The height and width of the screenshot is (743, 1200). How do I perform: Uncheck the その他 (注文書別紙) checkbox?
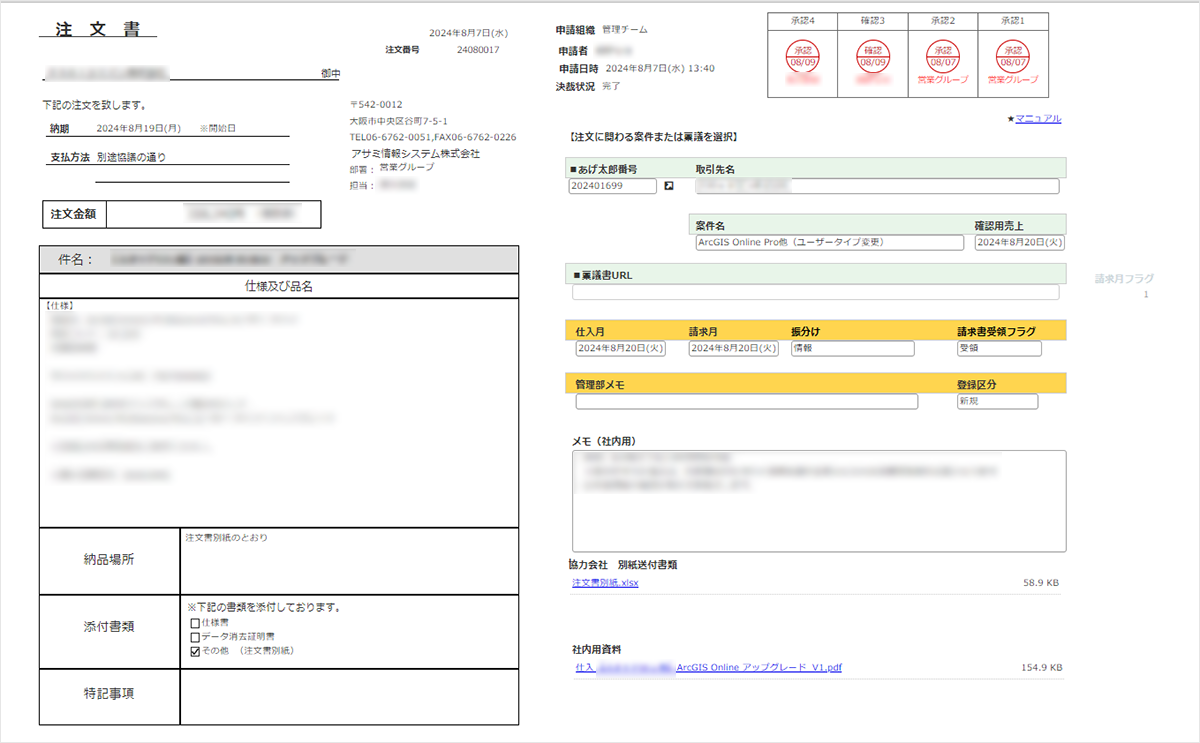click(195, 651)
